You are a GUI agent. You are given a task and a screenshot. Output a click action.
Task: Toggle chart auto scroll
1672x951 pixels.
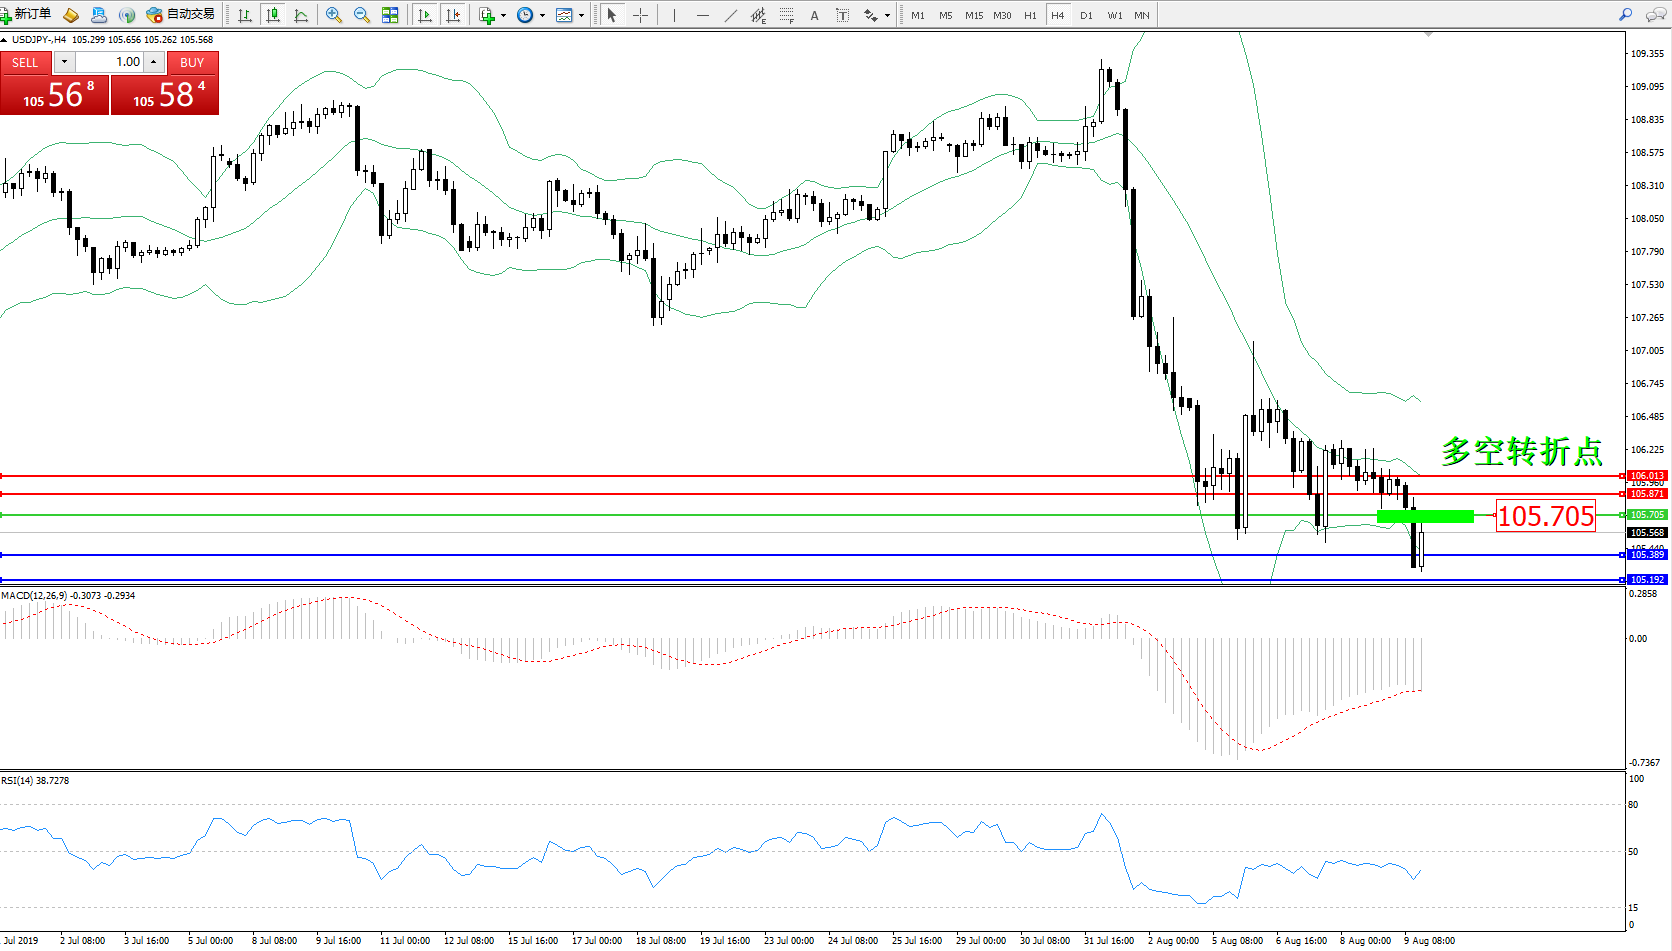(425, 15)
